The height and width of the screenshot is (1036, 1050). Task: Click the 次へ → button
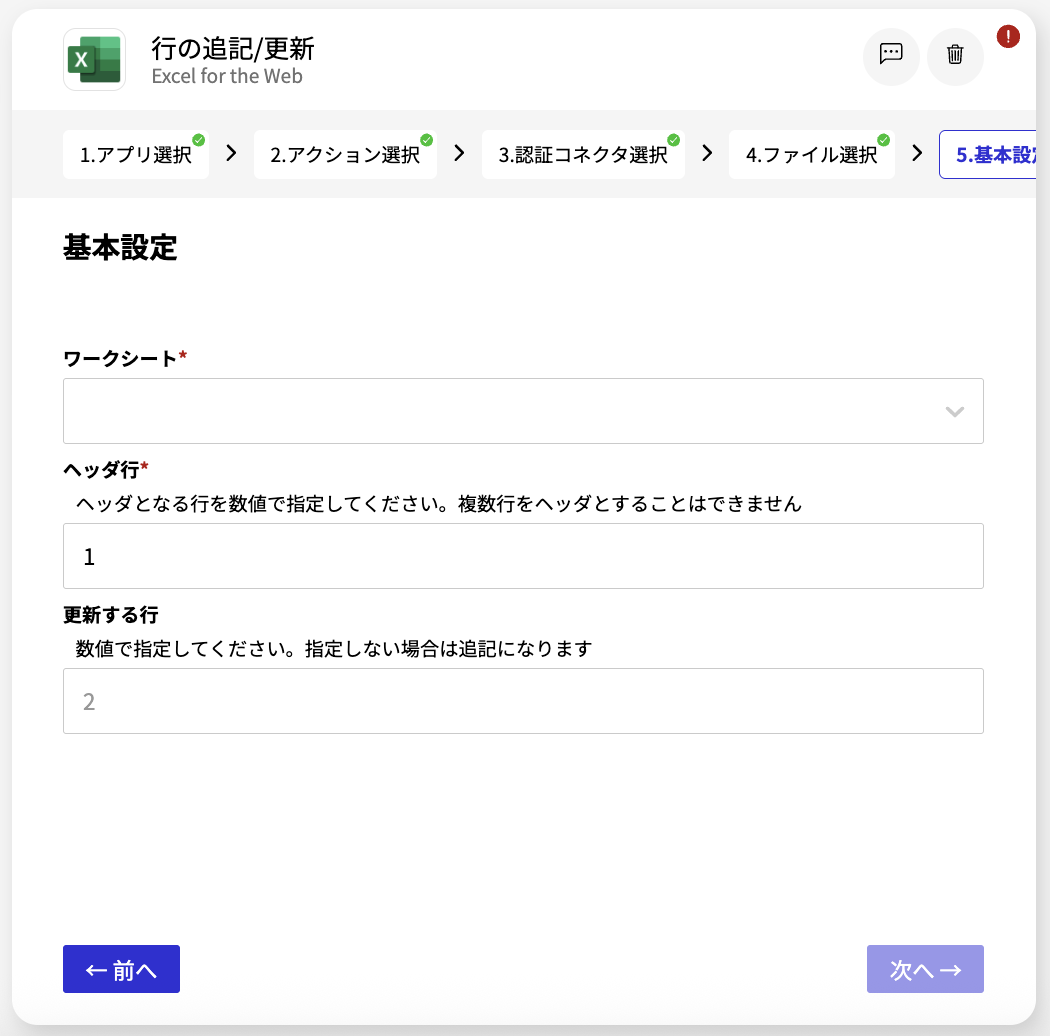pyautogui.click(x=925, y=969)
